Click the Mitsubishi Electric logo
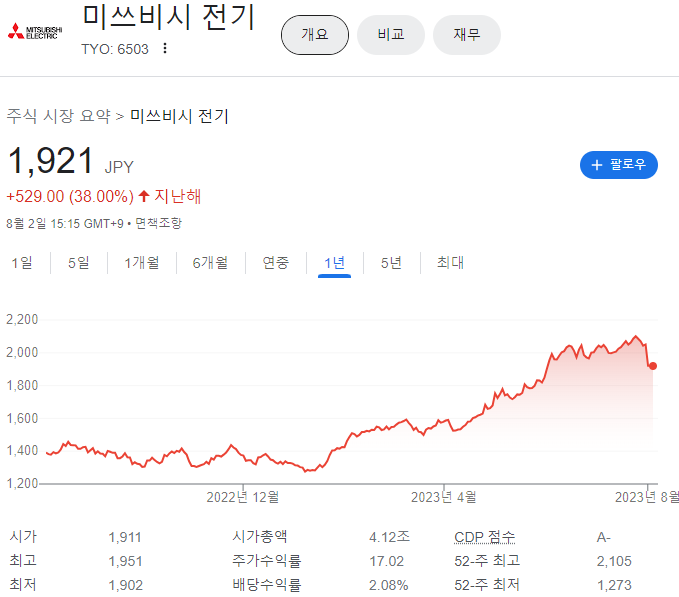679x597 pixels. pyautogui.click(x=35, y=31)
